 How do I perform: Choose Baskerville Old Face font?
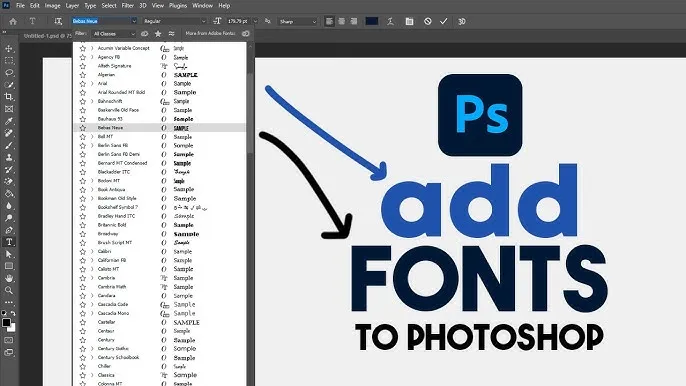coord(118,110)
